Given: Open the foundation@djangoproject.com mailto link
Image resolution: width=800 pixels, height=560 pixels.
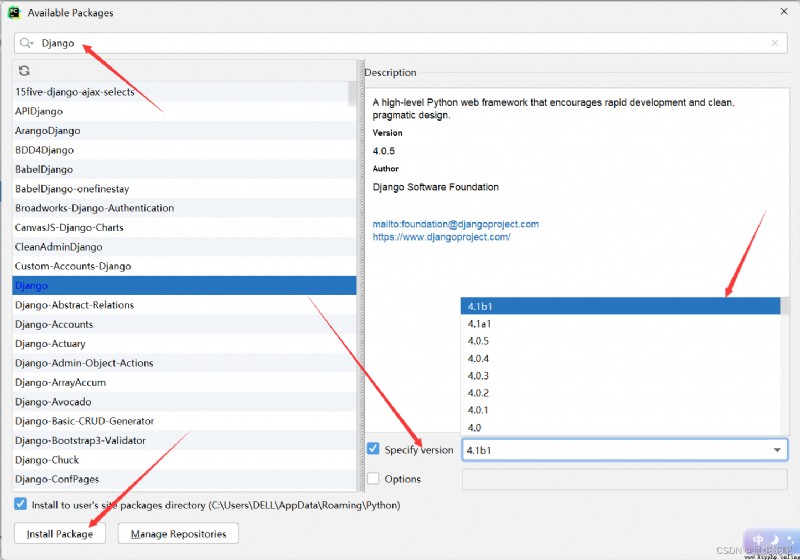Looking at the screenshot, I should [x=456, y=224].
